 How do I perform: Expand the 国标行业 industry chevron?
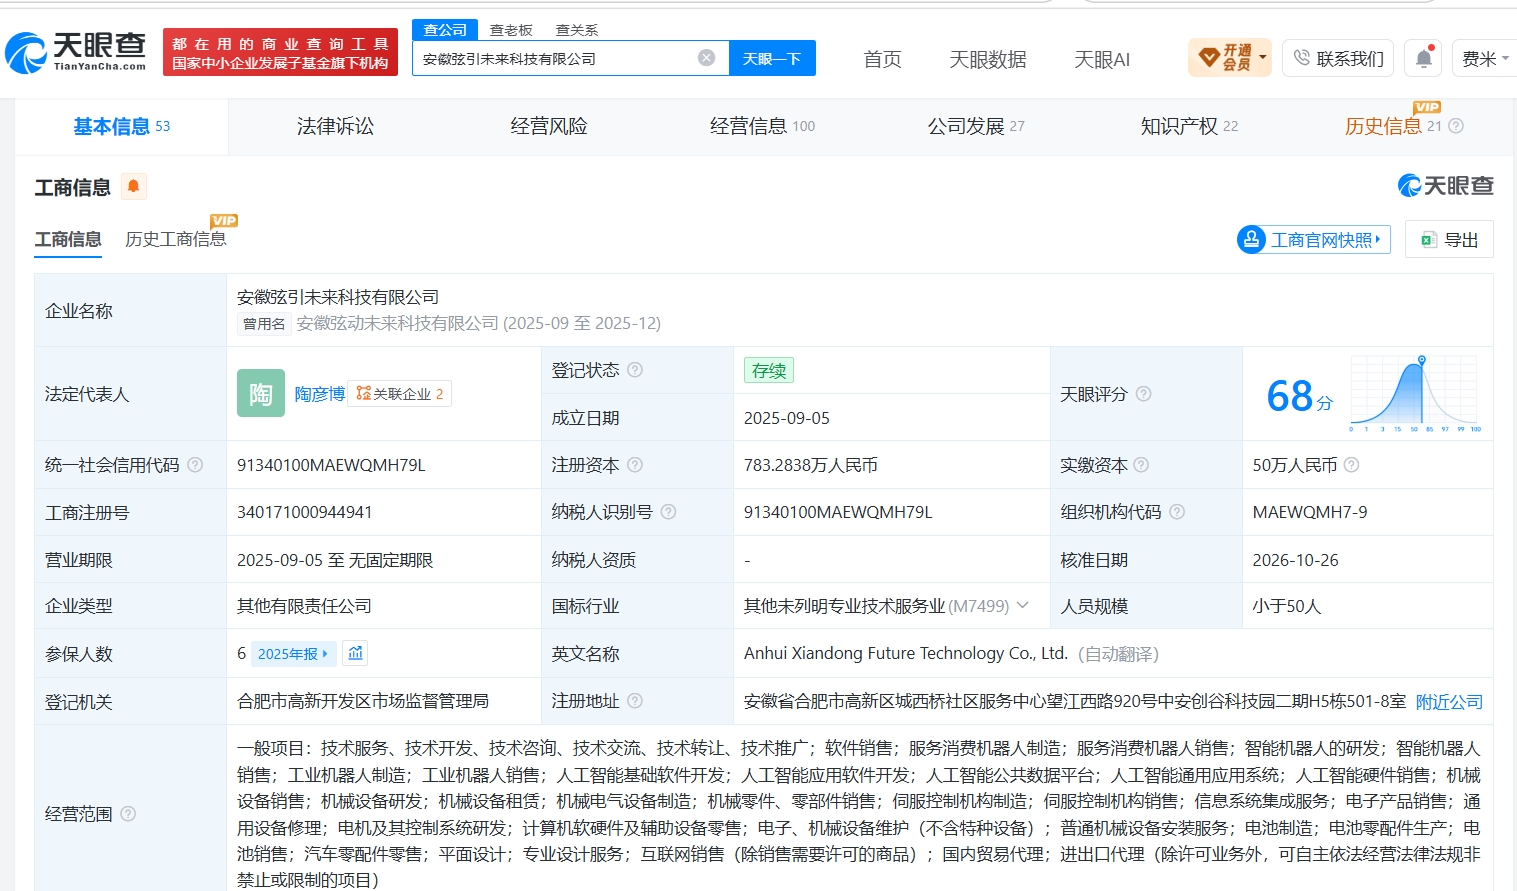(1023, 605)
